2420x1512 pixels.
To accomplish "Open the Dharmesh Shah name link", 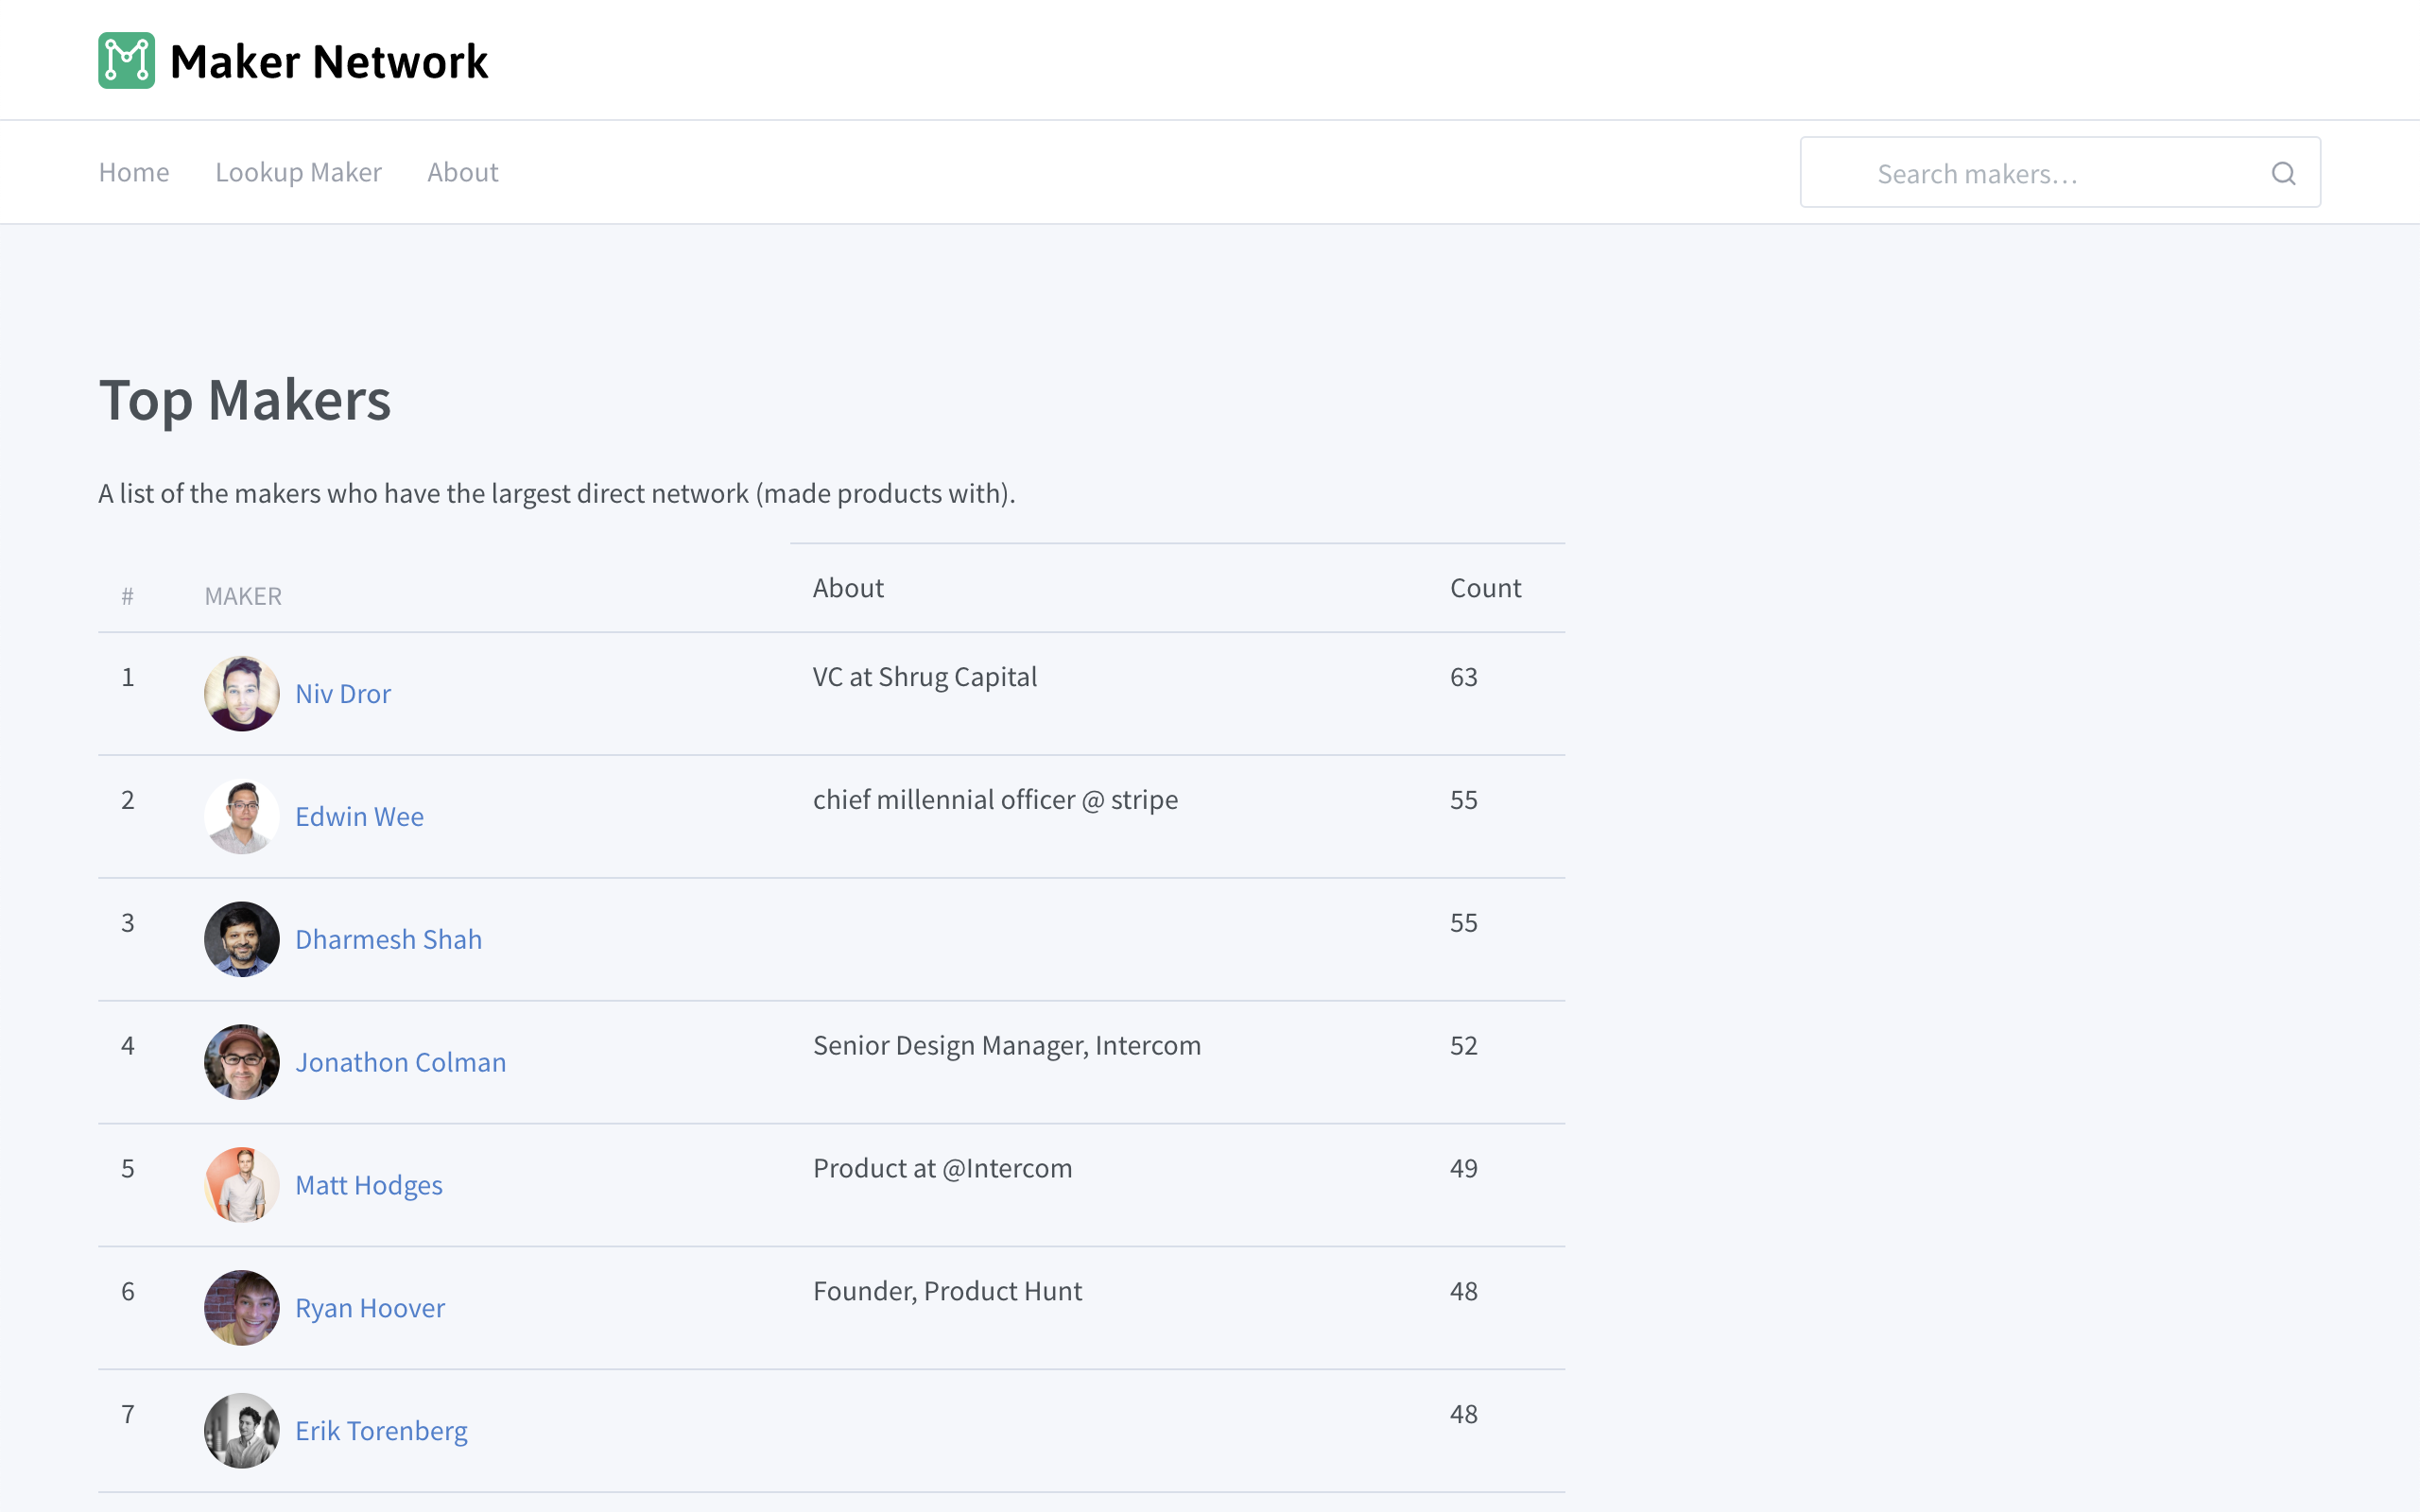I will click(388, 939).
